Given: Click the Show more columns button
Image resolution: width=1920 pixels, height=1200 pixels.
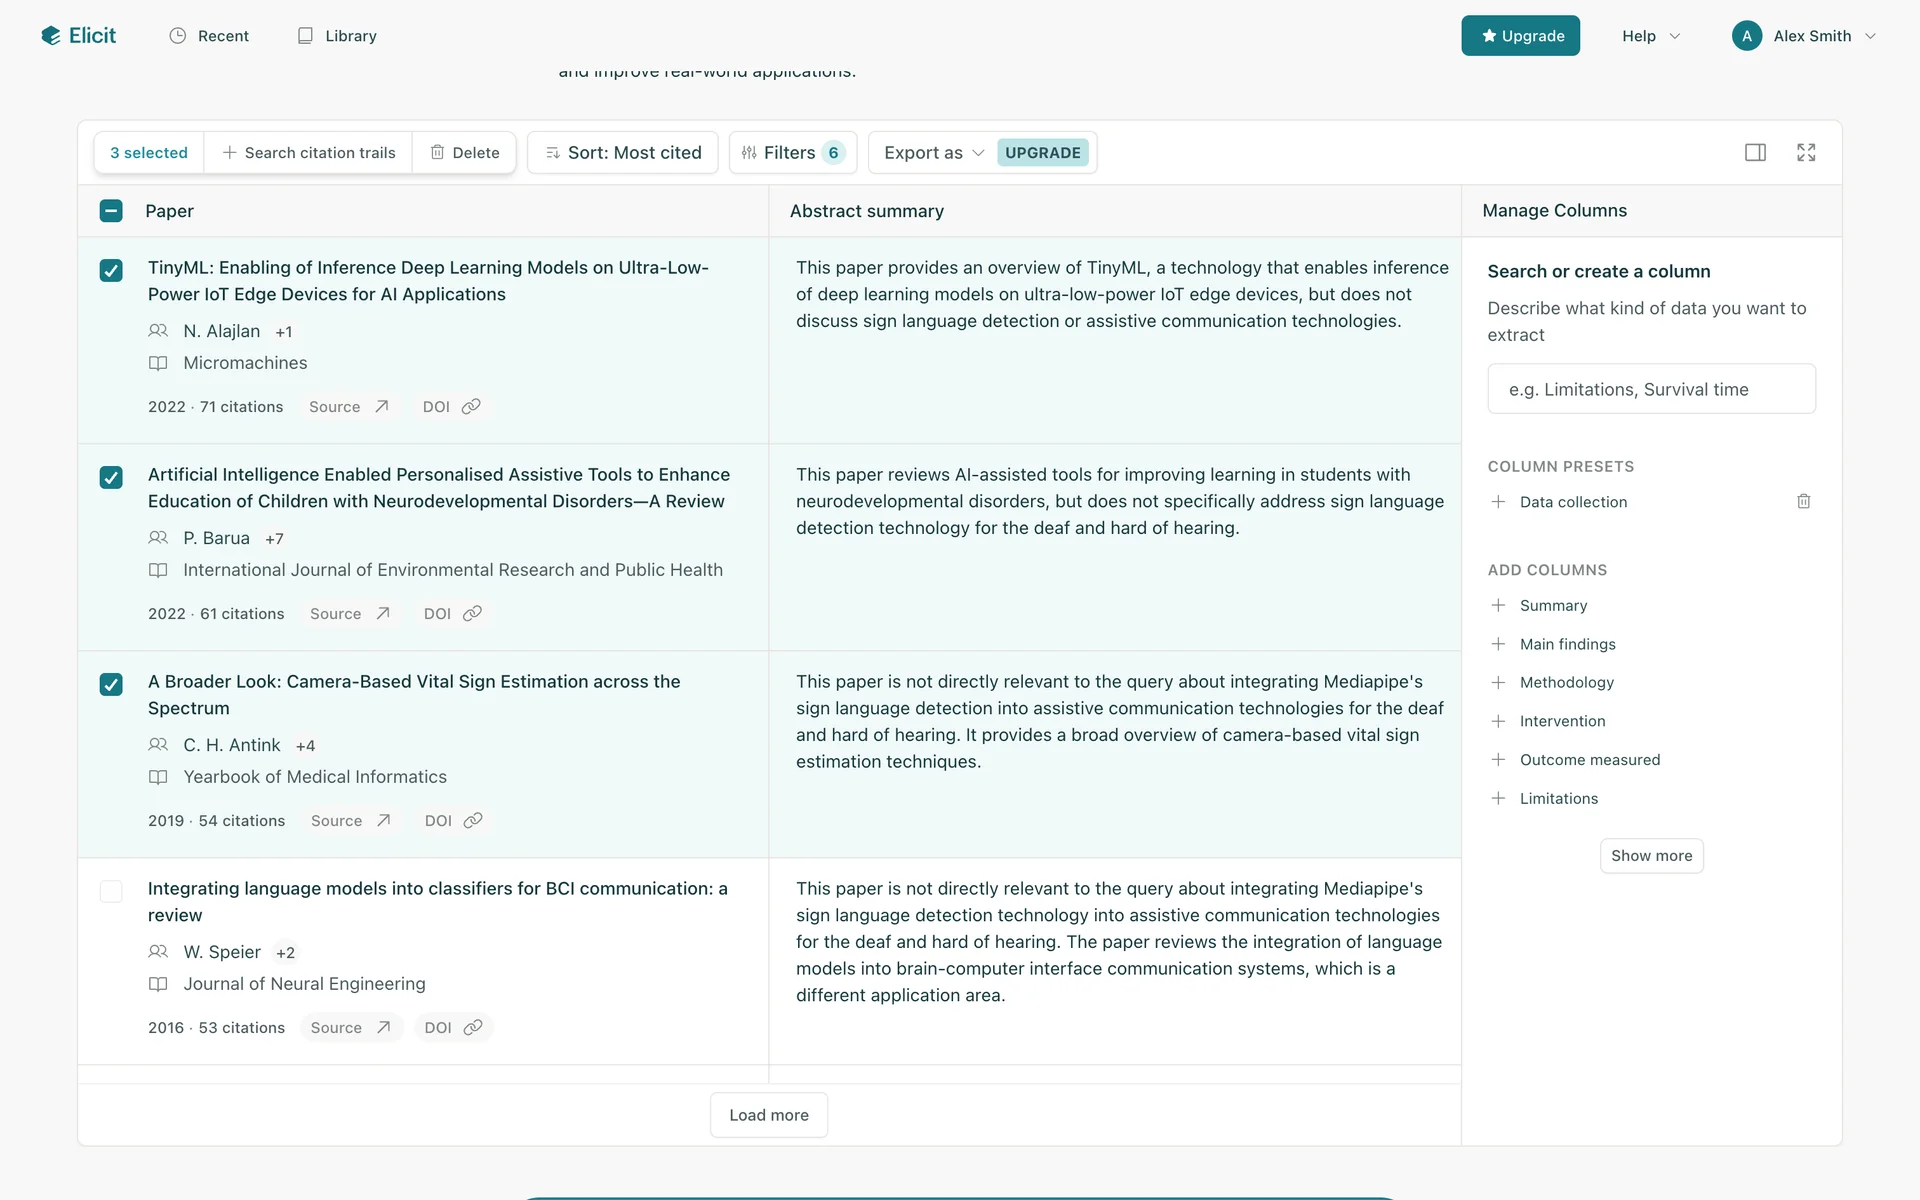Looking at the screenshot, I should [1651, 855].
